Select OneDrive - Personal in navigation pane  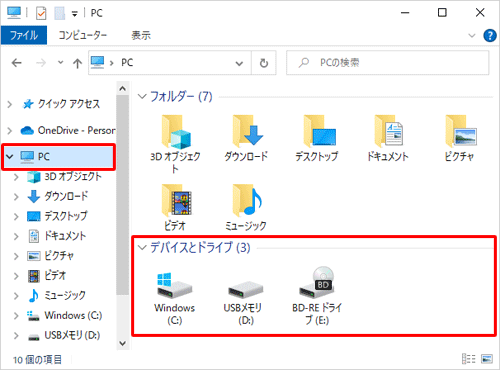[x=68, y=130]
